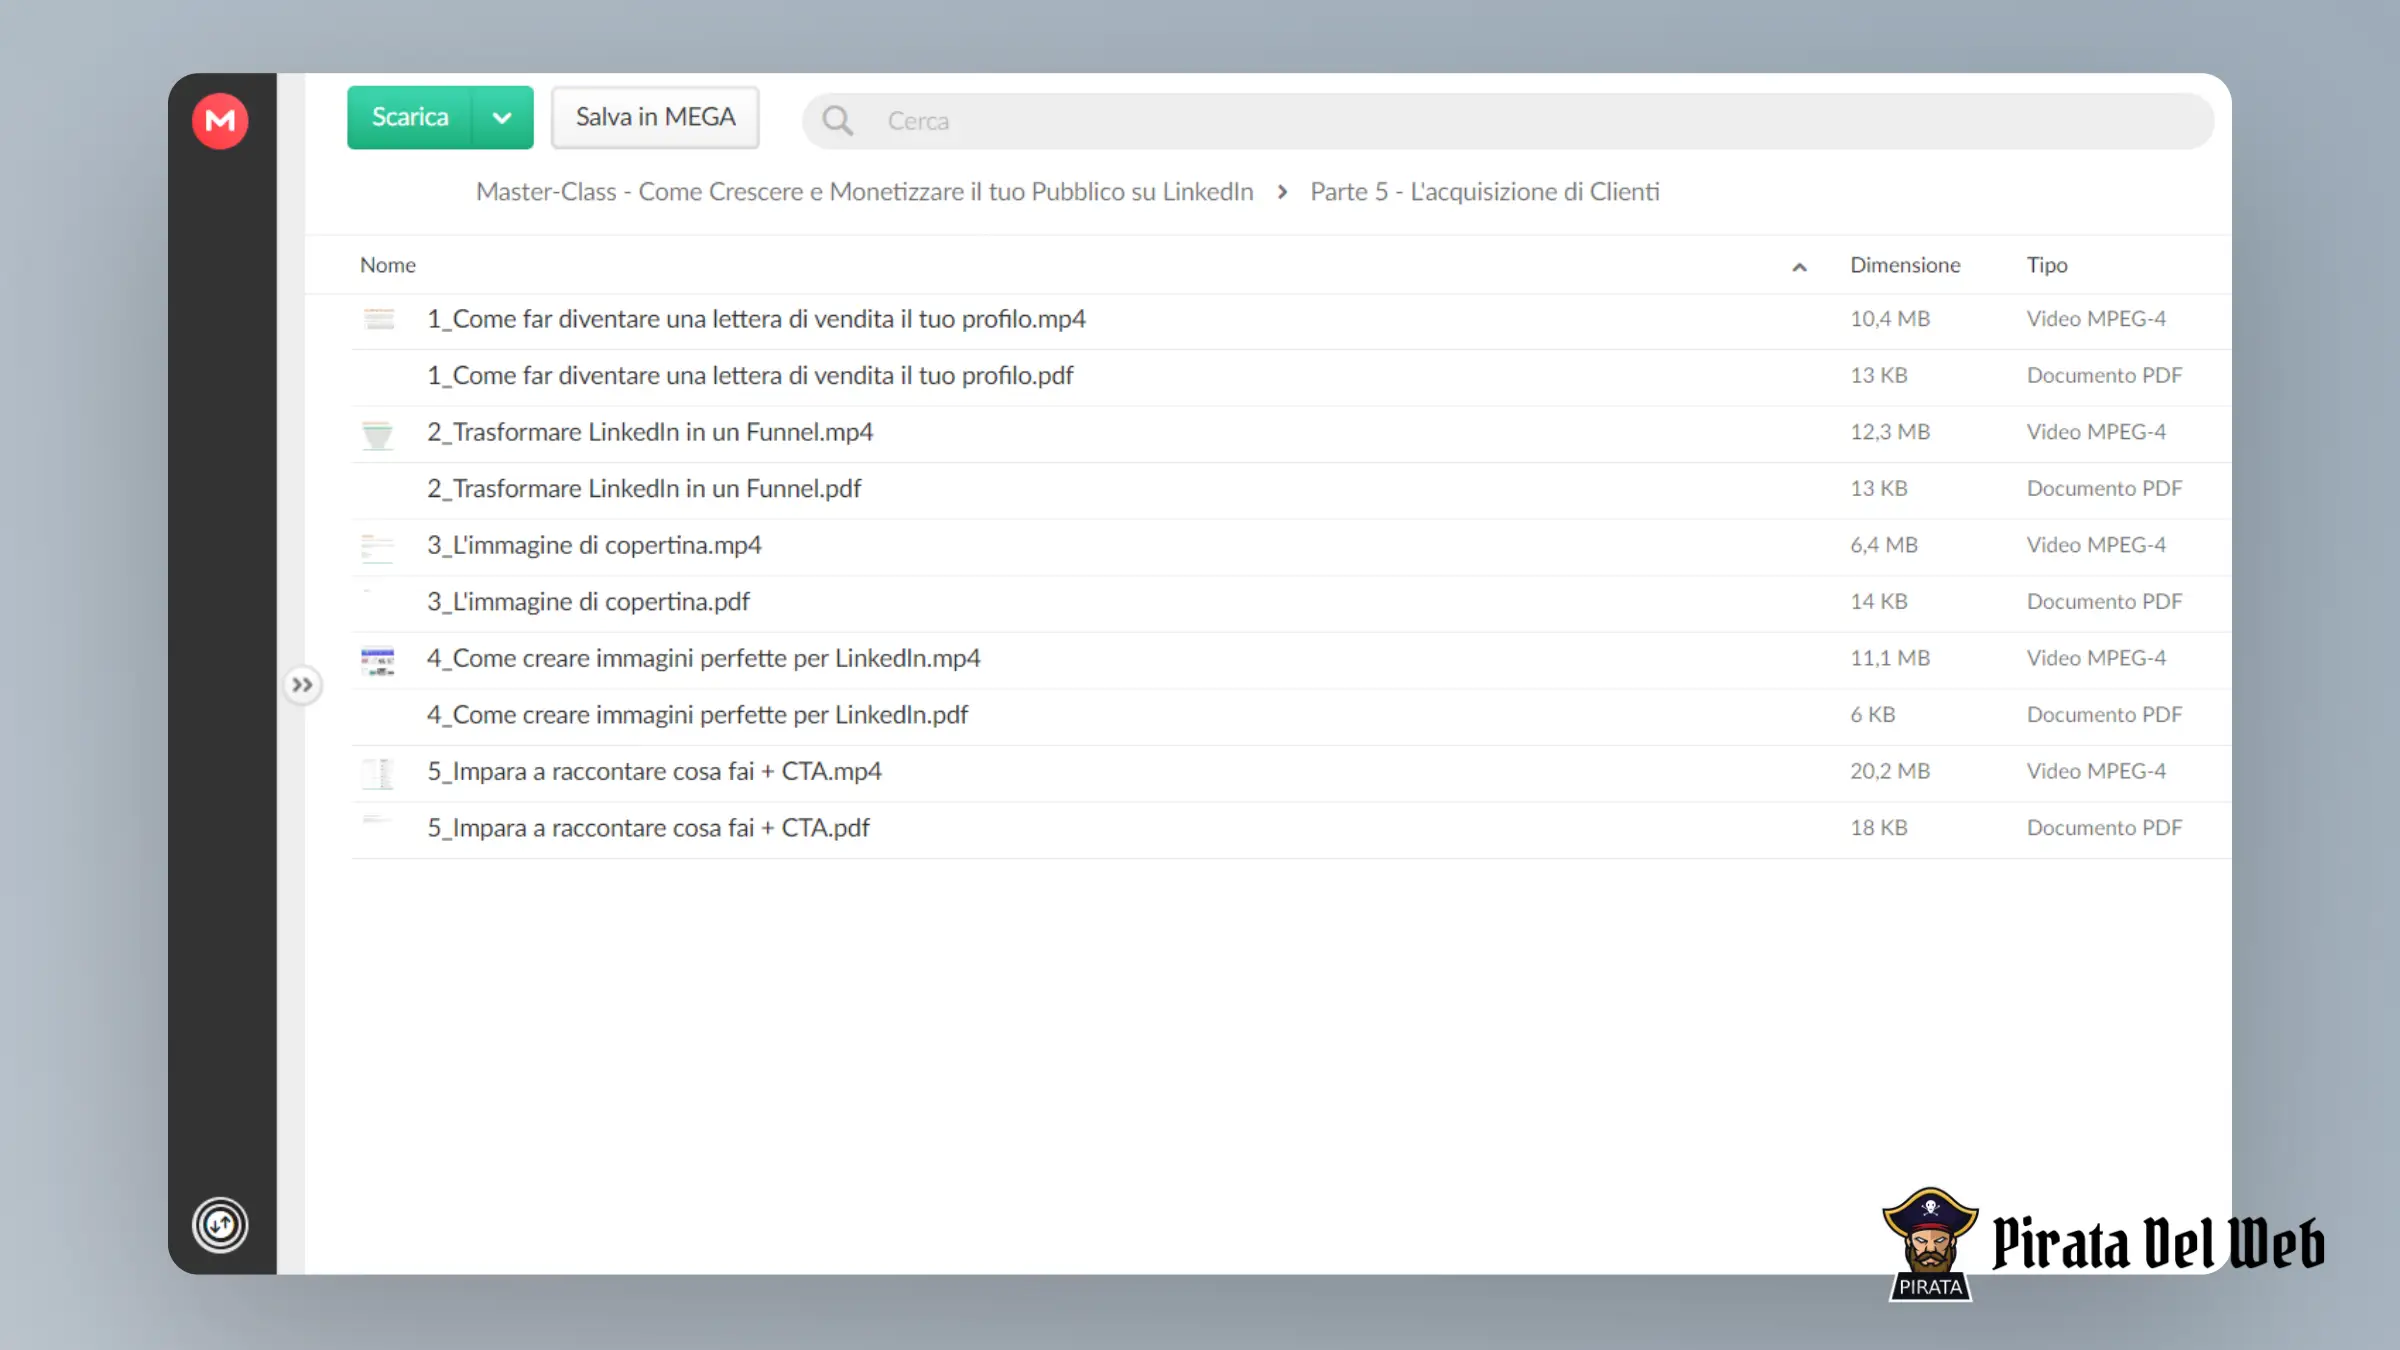This screenshot has height=1350, width=2400.
Task: Select 2_Trasformare LinkedIn in un Funnel.pdf file
Action: pyautogui.click(x=1291, y=489)
